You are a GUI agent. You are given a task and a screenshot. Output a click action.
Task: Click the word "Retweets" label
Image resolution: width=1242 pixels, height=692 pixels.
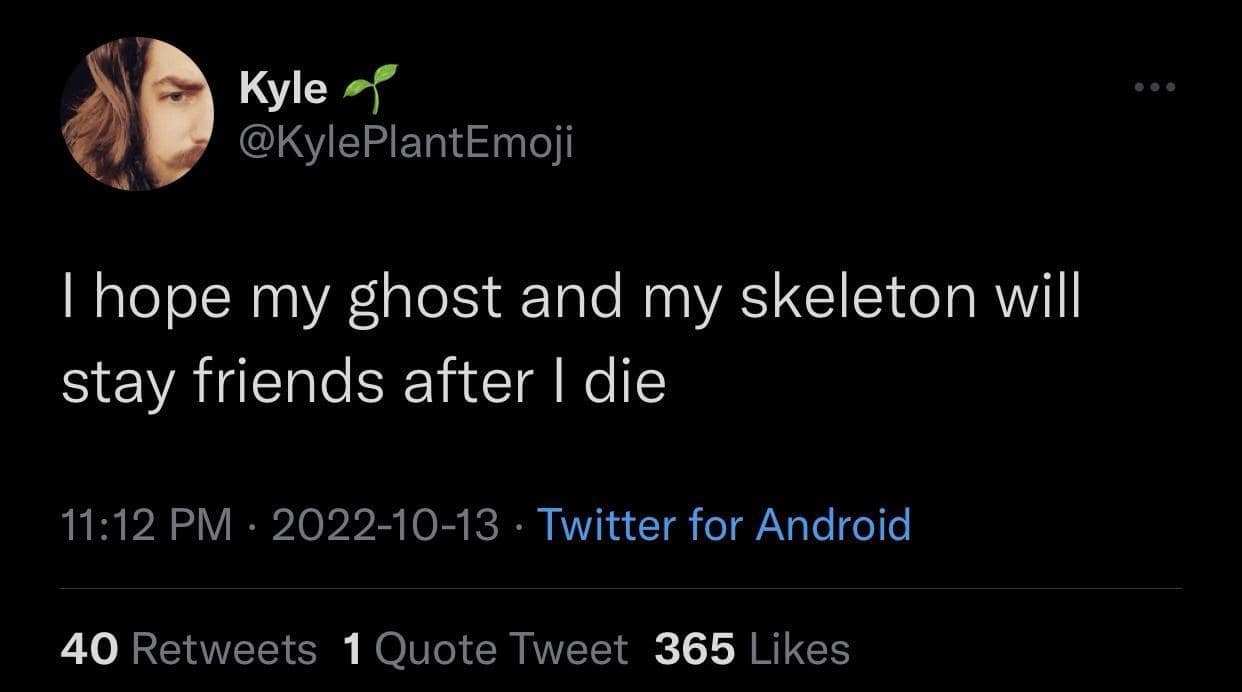point(223,649)
